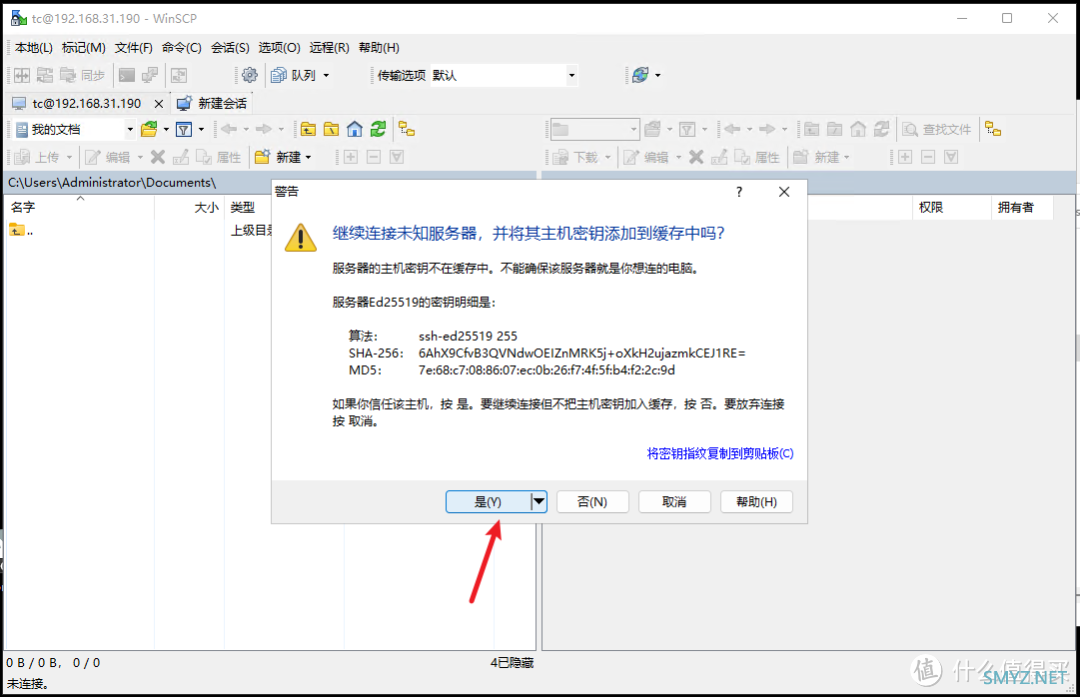This screenshot has width=1080, height=697.
Task: Open the 会话(S) menu
Action: pos(230,48)
